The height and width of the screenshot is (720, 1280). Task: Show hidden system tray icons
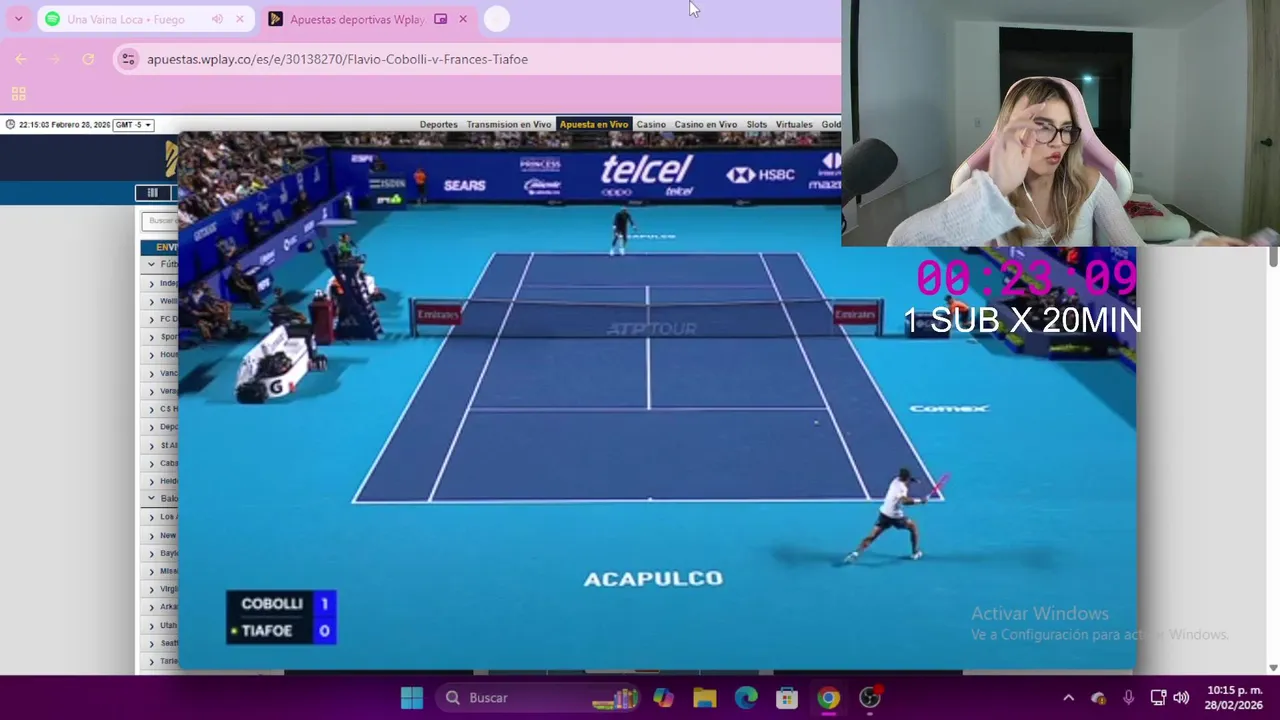(x=1068, y=698)
